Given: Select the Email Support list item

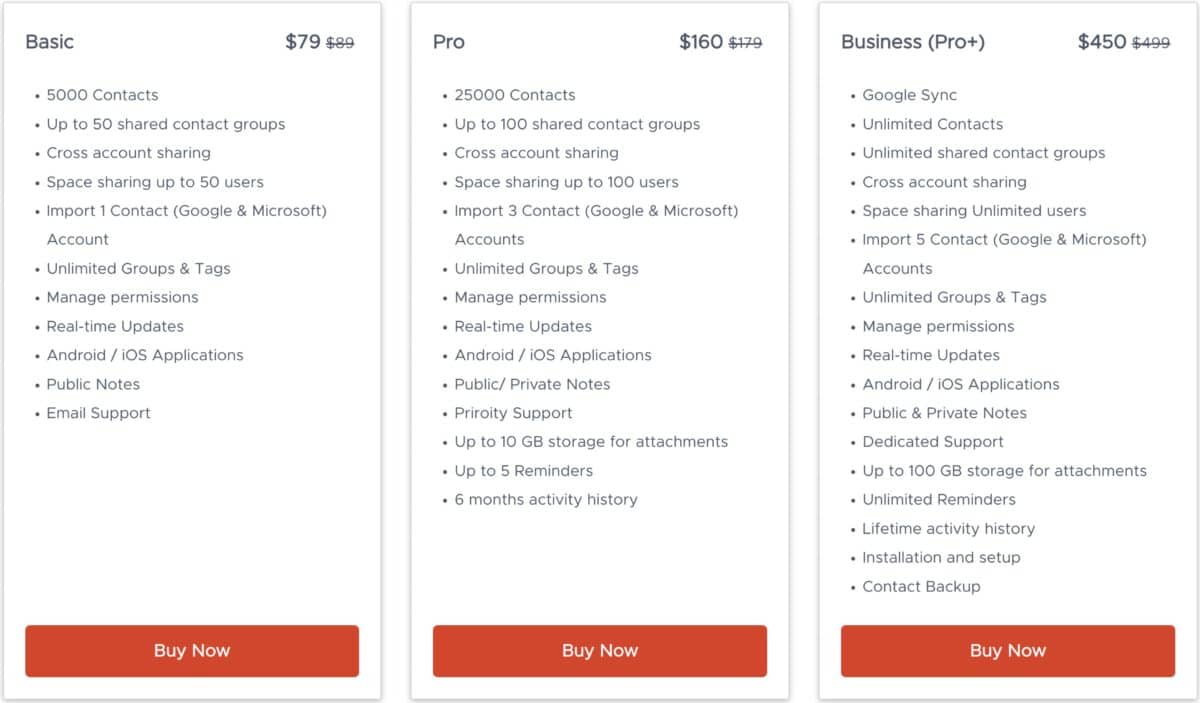Looking at the screenshot, I should pyautogui.click(x=98, y=413).
